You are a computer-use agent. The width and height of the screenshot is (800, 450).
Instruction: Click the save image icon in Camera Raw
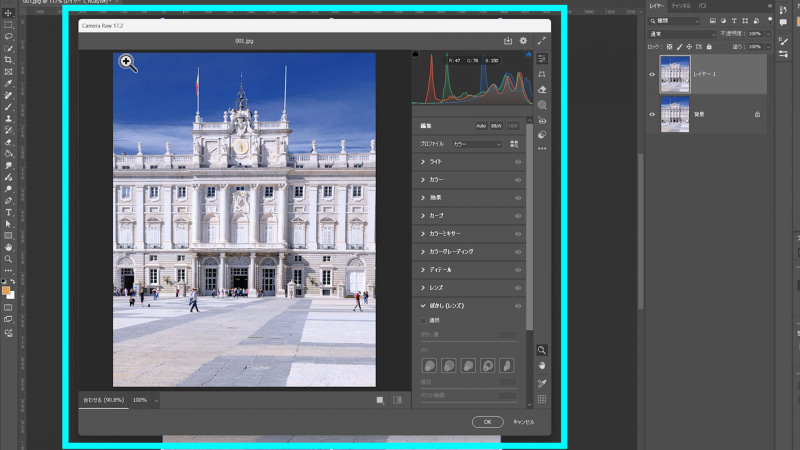tap(508, 41)
